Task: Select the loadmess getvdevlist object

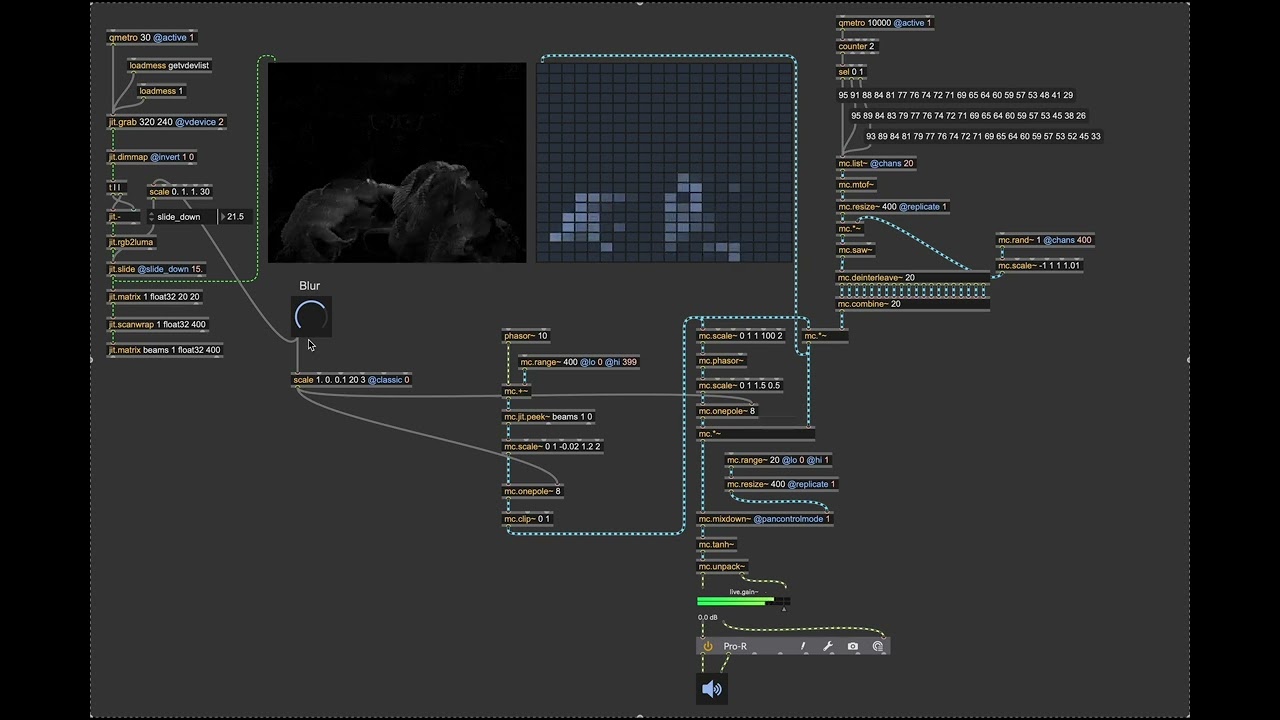Action: [170, 65]
